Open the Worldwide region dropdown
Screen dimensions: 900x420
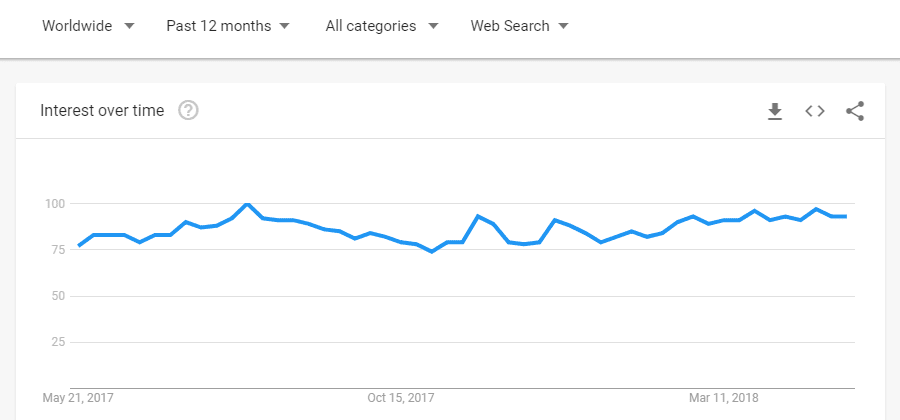(88, 26)
